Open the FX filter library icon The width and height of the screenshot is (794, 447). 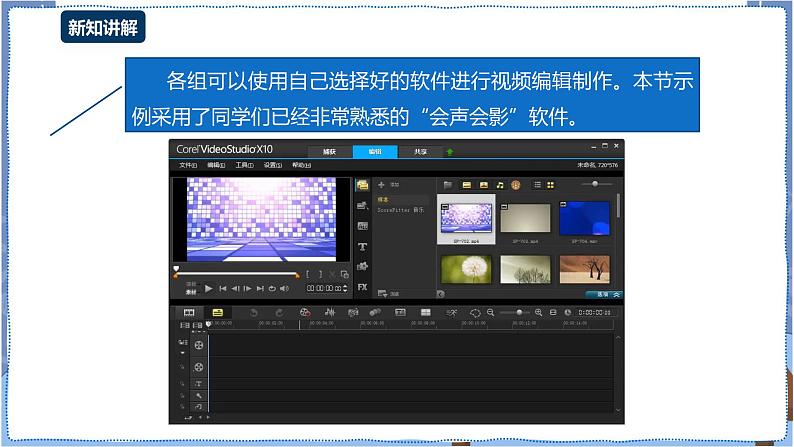tap(362, 287)
